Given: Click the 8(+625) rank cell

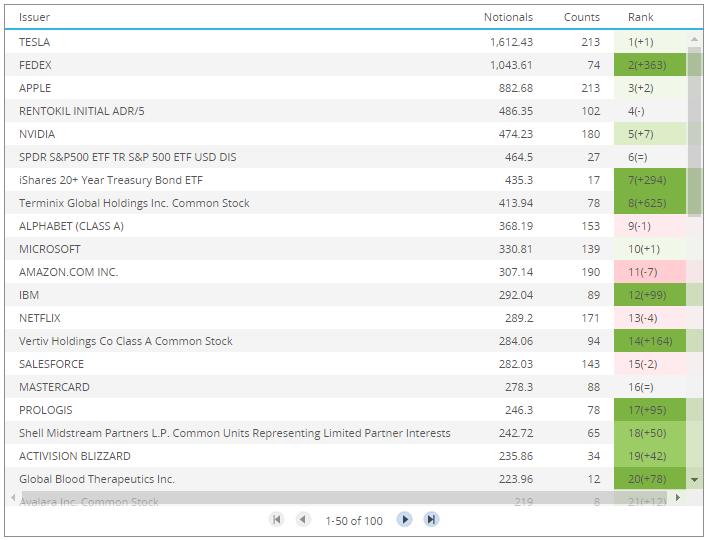Looking at the screenshot, I should [650, 203].
